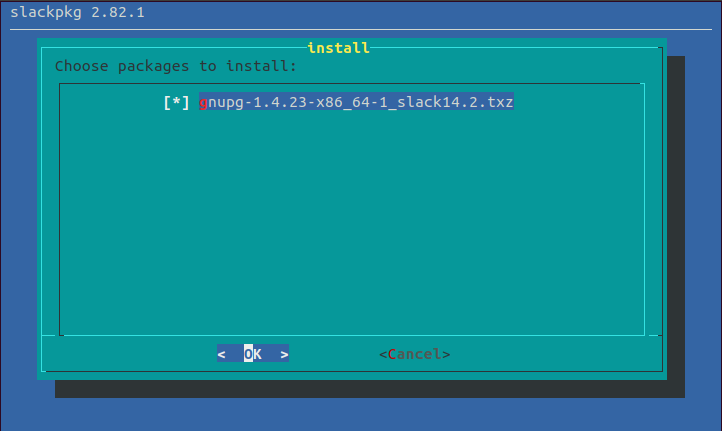
Task: Select the gnupg-1.4.23-x86_64-1_slack14.2.txz entry
Action: tap(356, 102)
